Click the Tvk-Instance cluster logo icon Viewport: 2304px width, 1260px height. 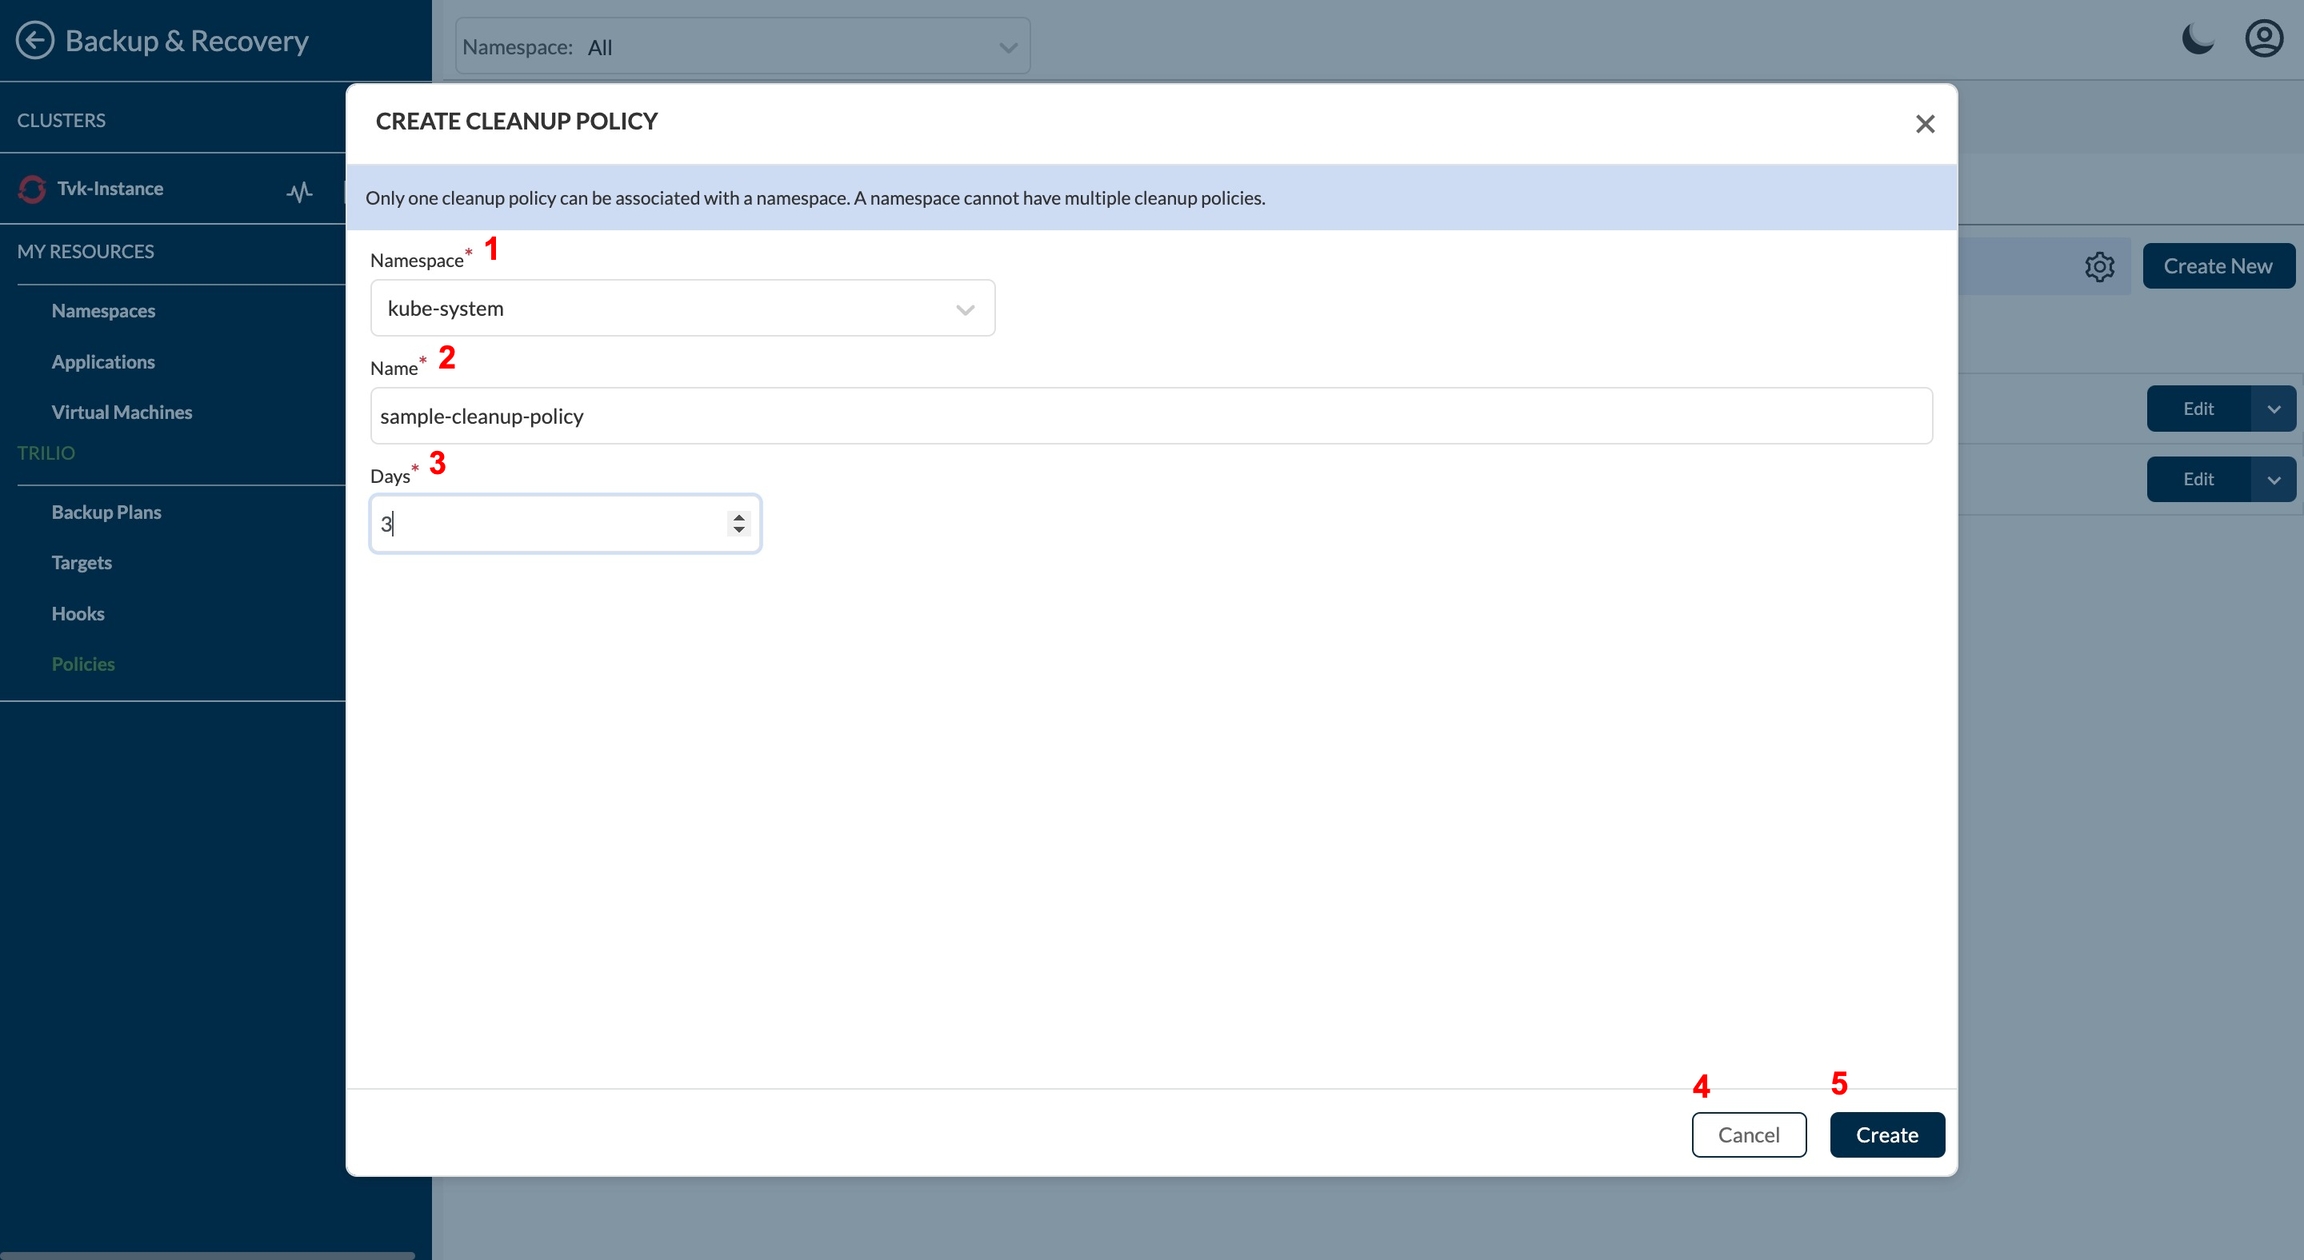point(32,189)
